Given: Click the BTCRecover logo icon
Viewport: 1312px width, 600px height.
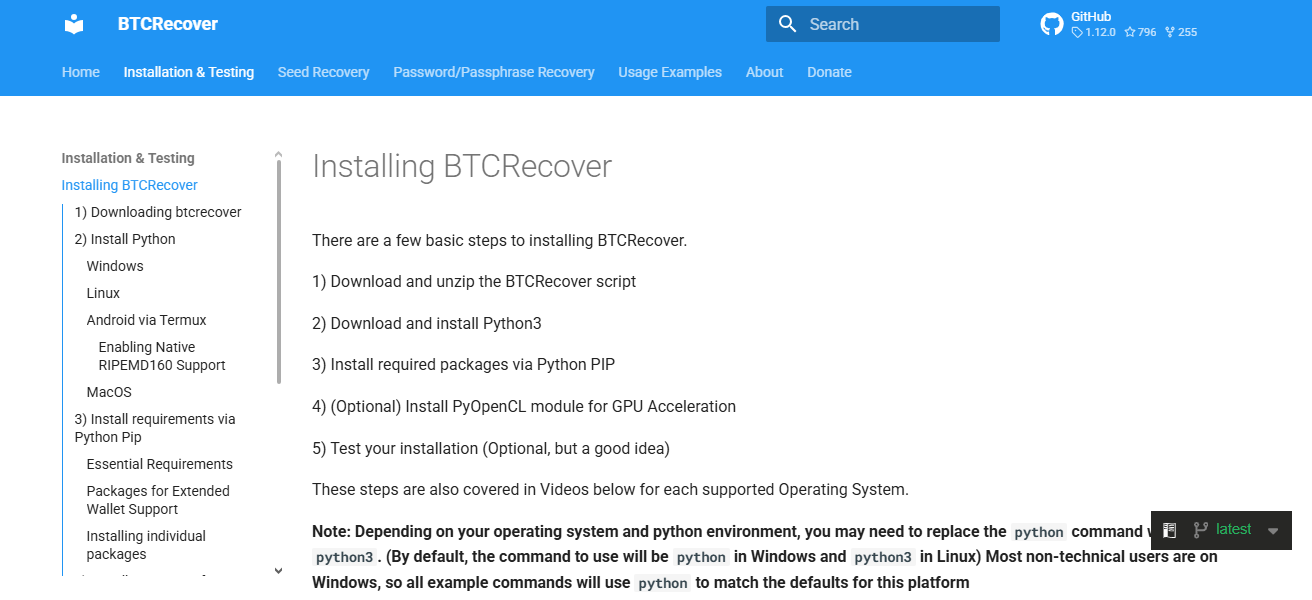Looking at the screenshot, I should 73,23.
